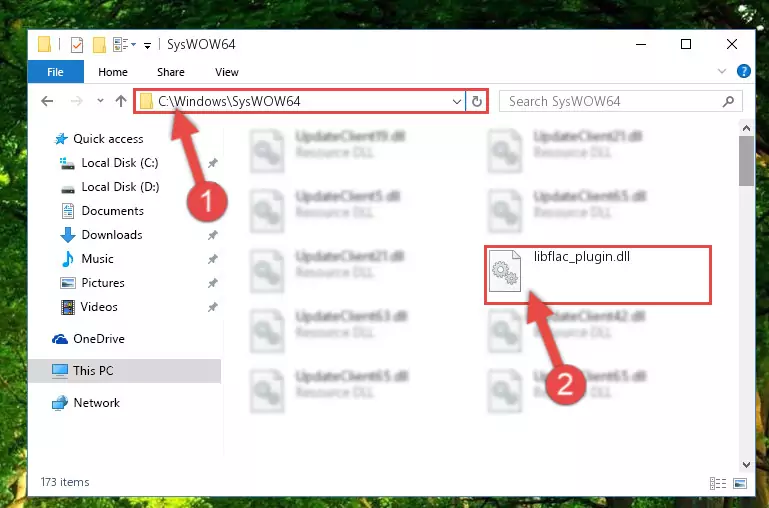The height and width of the screenshot is (508, 769).
Task: Select This PC in the navigation pane
Action: pyautogui.click(x=124, y=371)
